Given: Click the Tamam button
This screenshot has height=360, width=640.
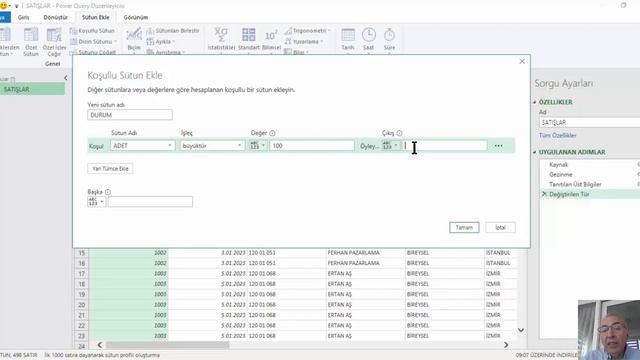Looking at the screenshot, I should pyautogui.click(x=464, y=227).
